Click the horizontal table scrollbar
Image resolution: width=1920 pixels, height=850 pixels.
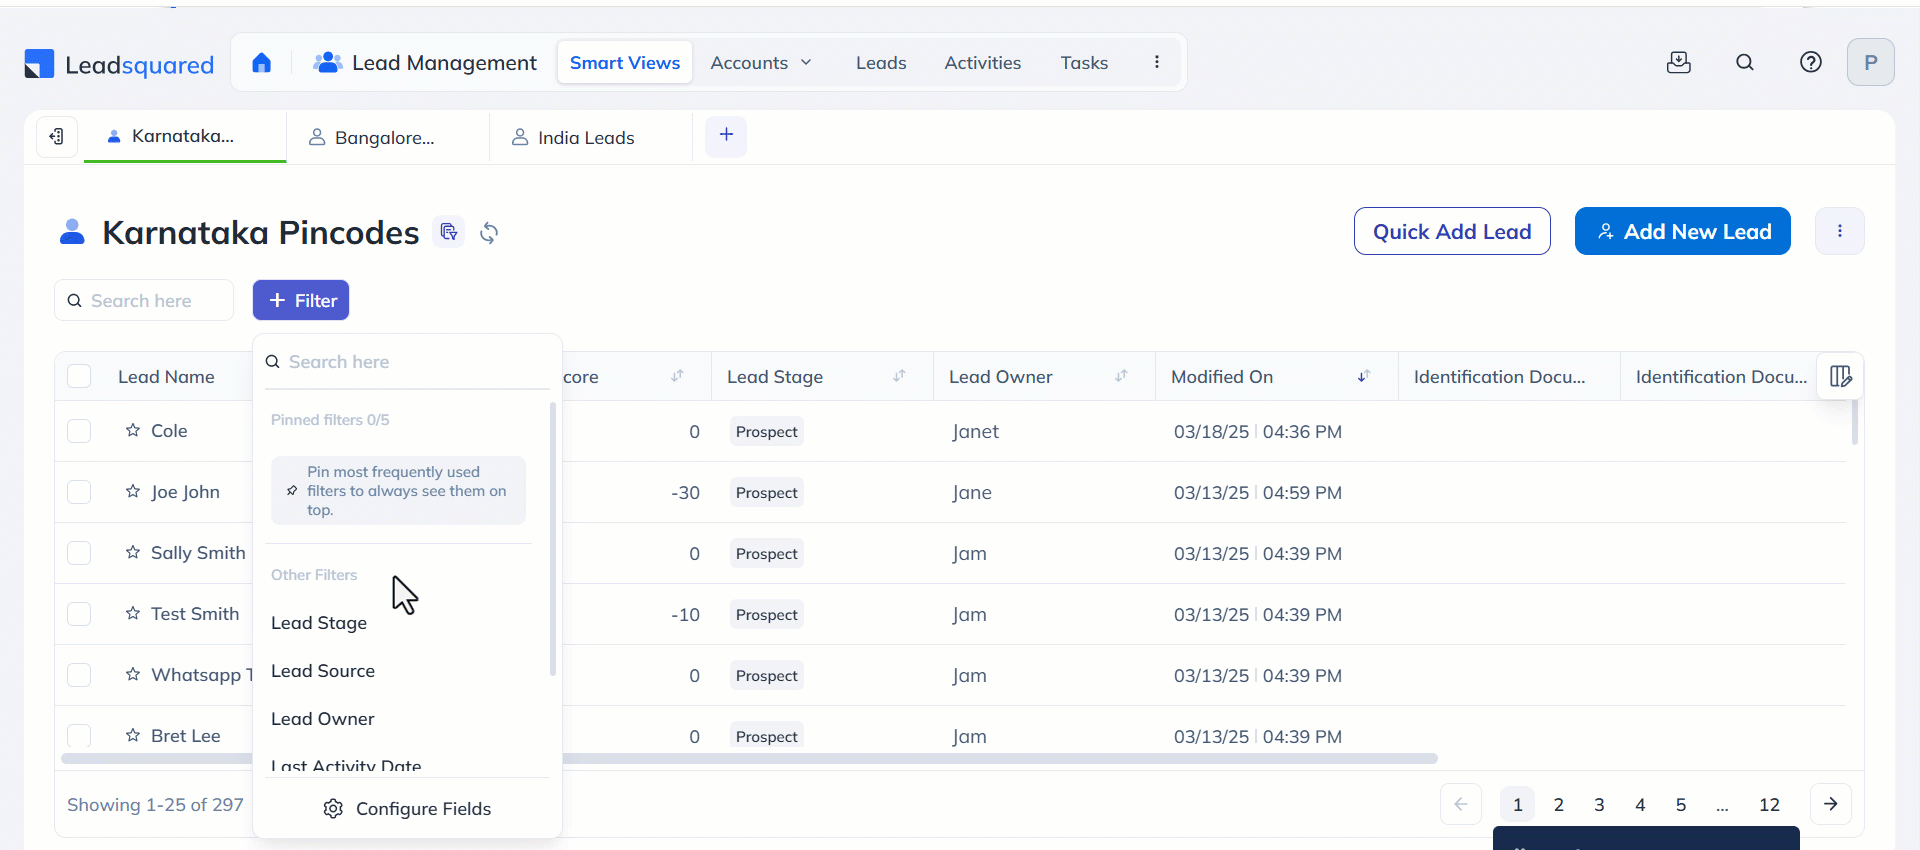750,759
